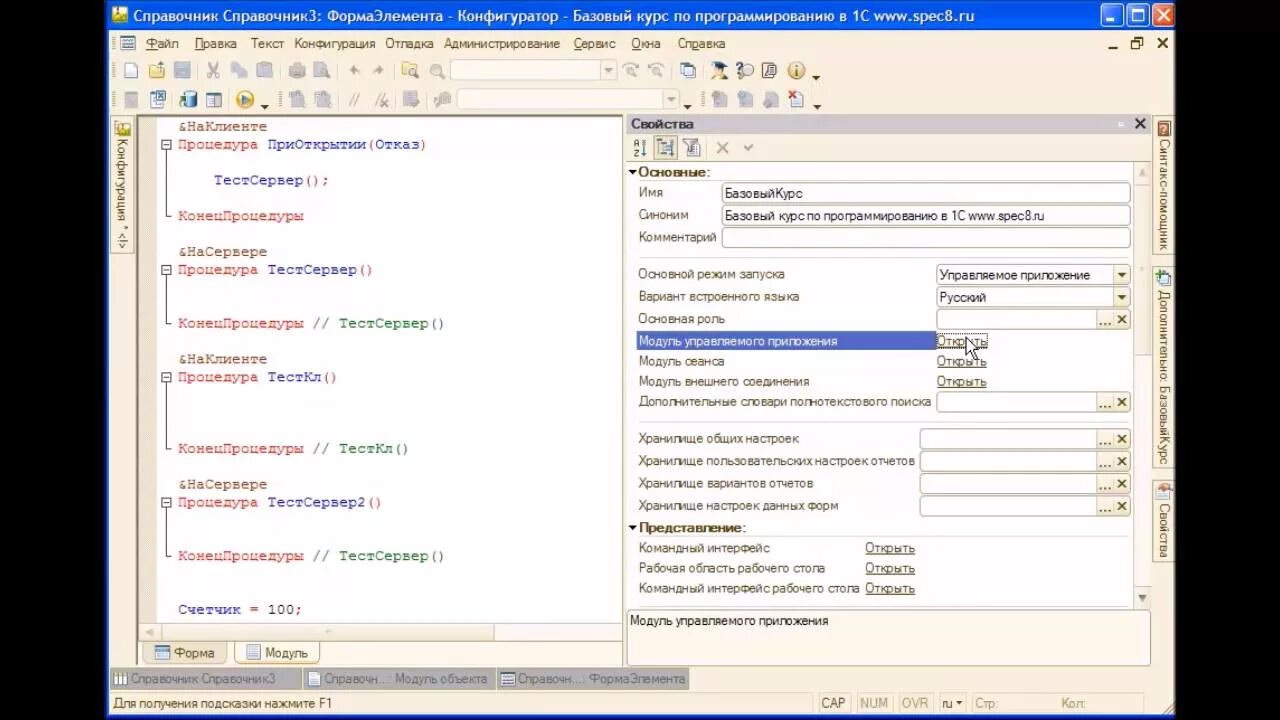Open the Конфигурация side tab

tap(121, 185)
